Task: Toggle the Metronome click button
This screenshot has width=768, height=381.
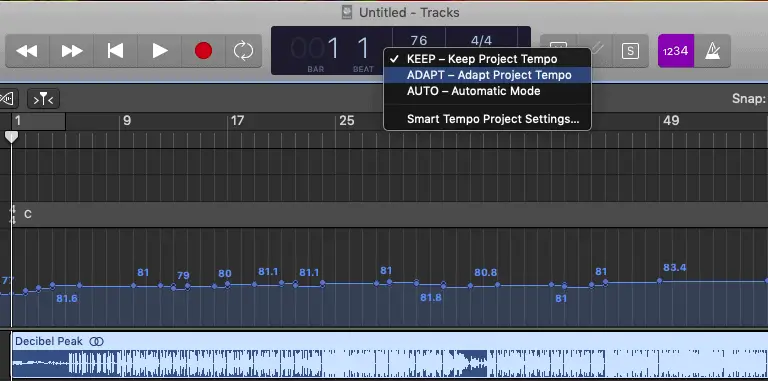Action: click(x=712, y=51)
